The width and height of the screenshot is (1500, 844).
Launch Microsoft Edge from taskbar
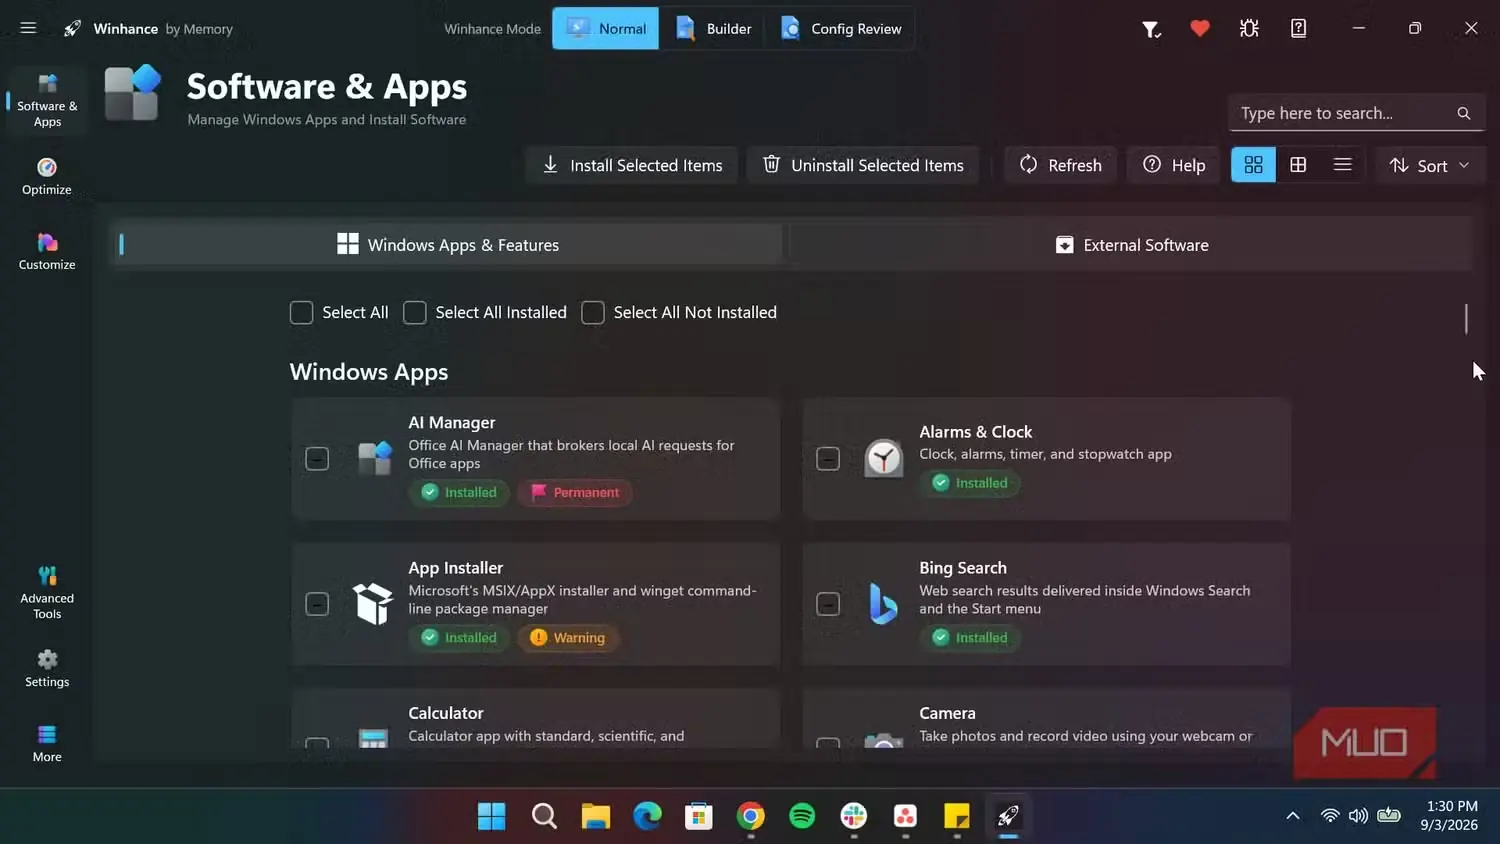tap(647, 816)
